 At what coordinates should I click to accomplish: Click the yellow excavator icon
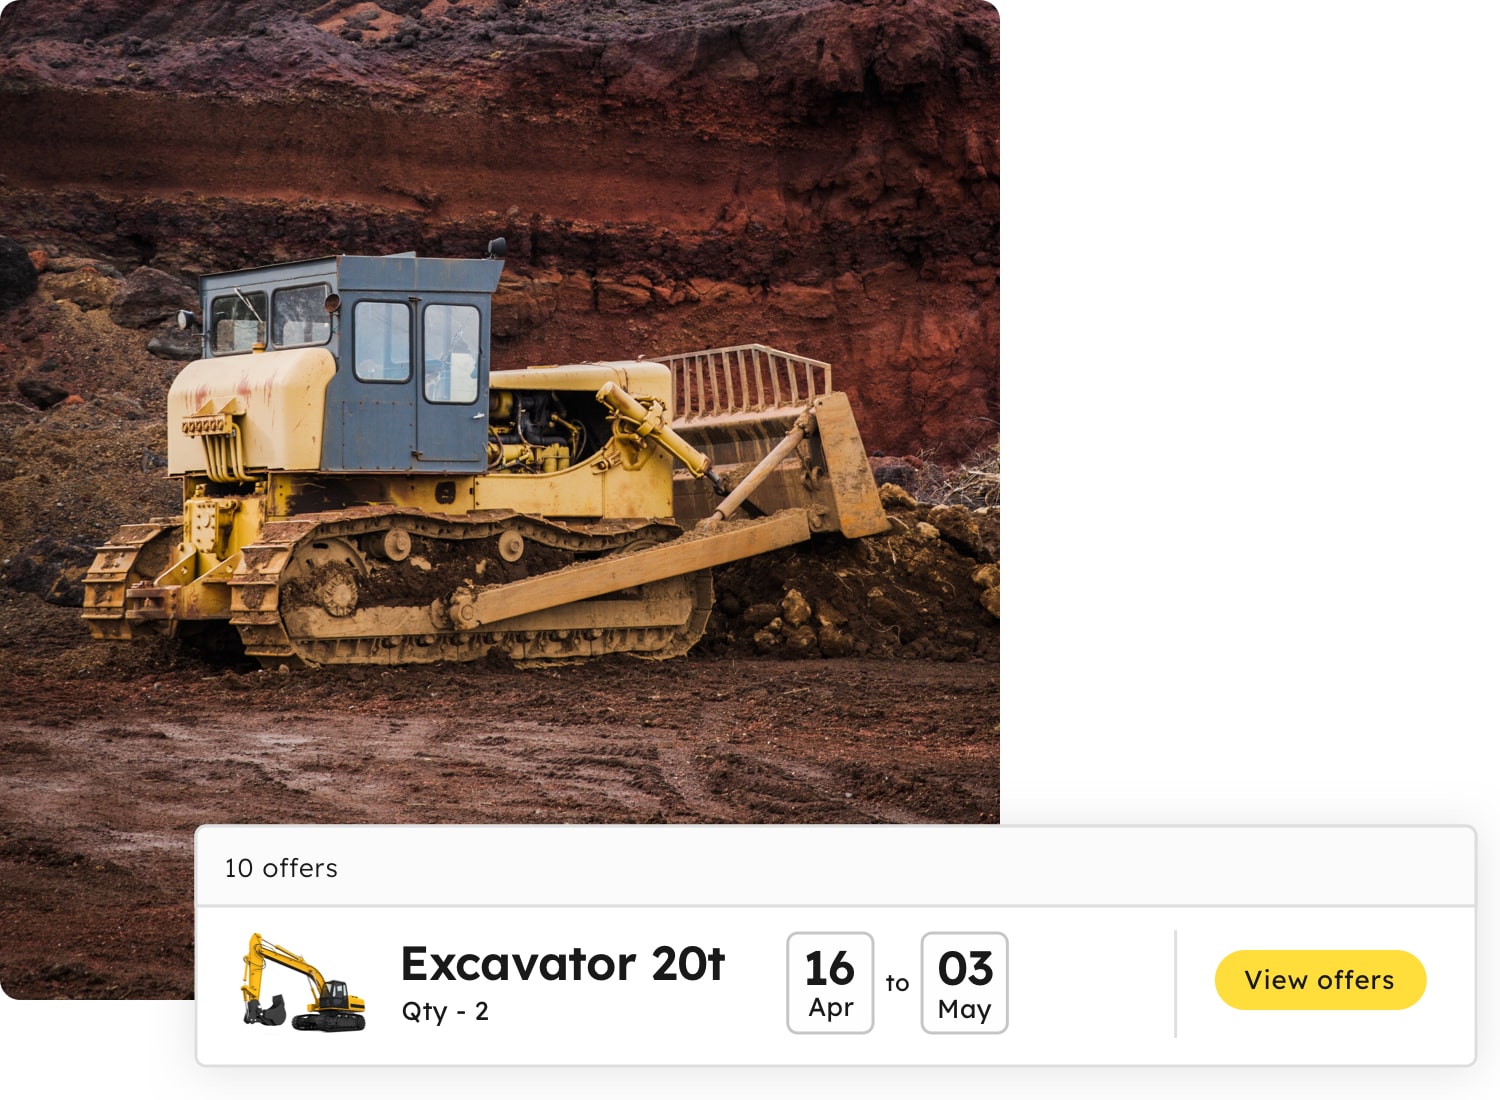(303, 982)
